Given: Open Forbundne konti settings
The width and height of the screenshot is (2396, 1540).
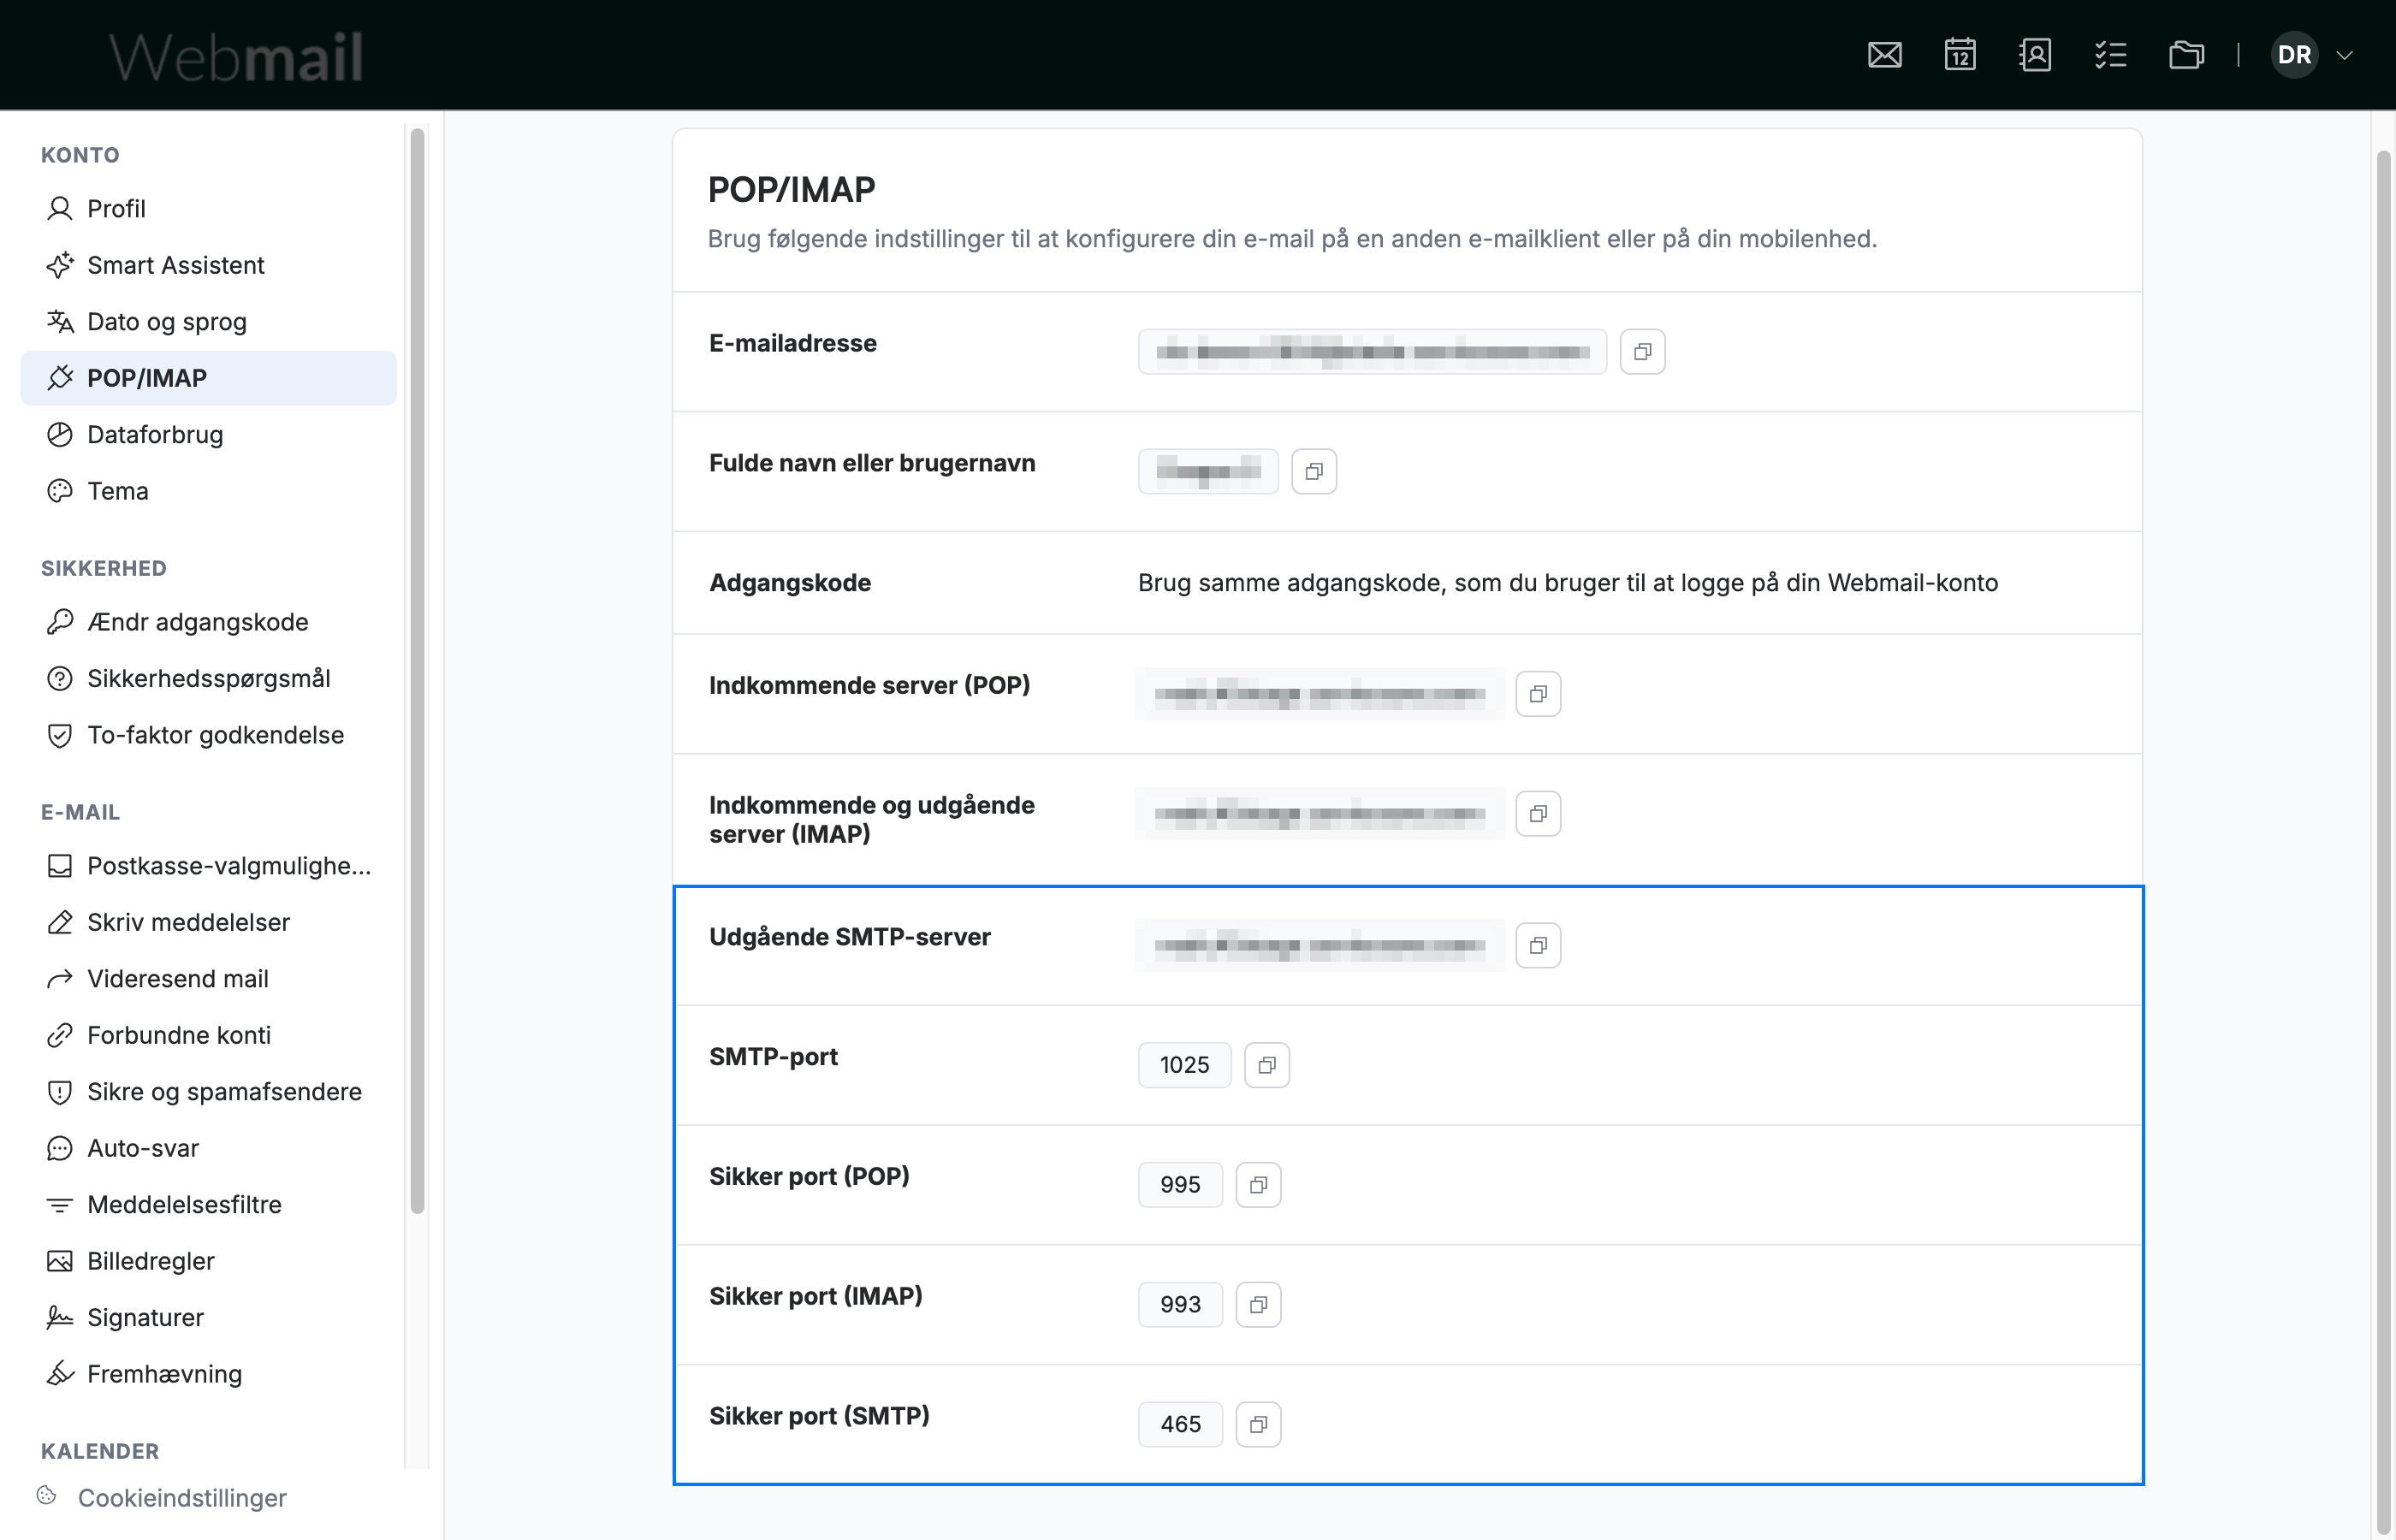Looking at the screenshot, I should [208, 1035].
